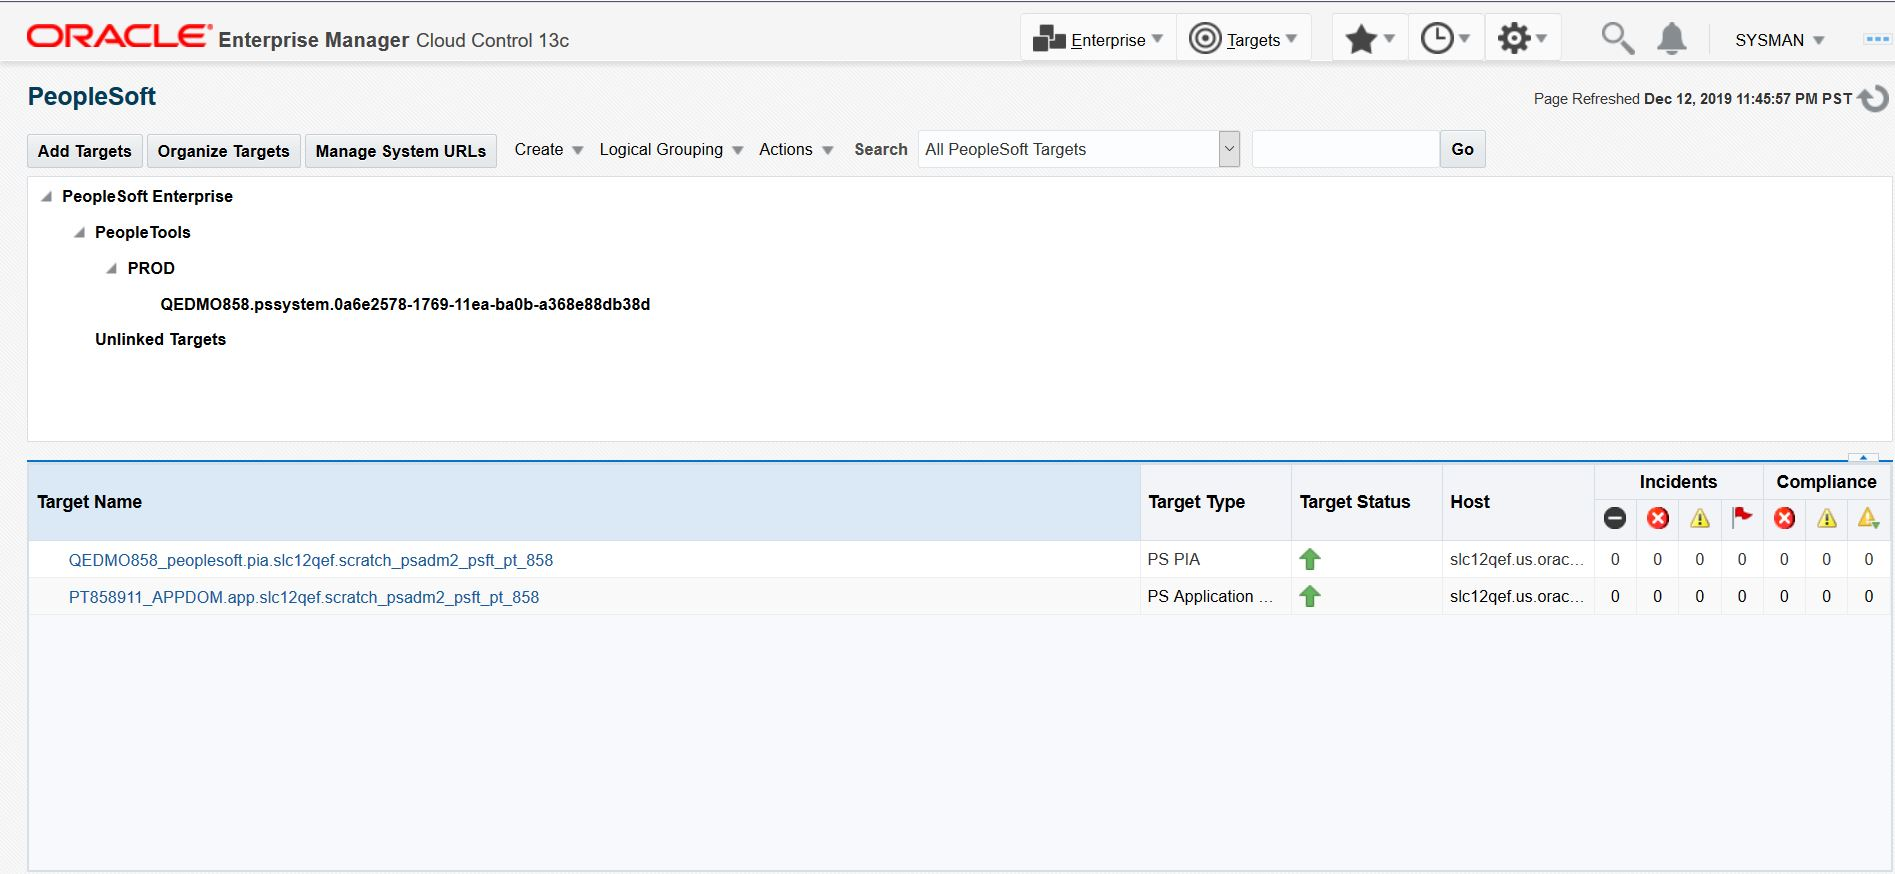Click the Compliance header group
The height and width of the screenshot is (874, 1895).
pos(1826,482)
